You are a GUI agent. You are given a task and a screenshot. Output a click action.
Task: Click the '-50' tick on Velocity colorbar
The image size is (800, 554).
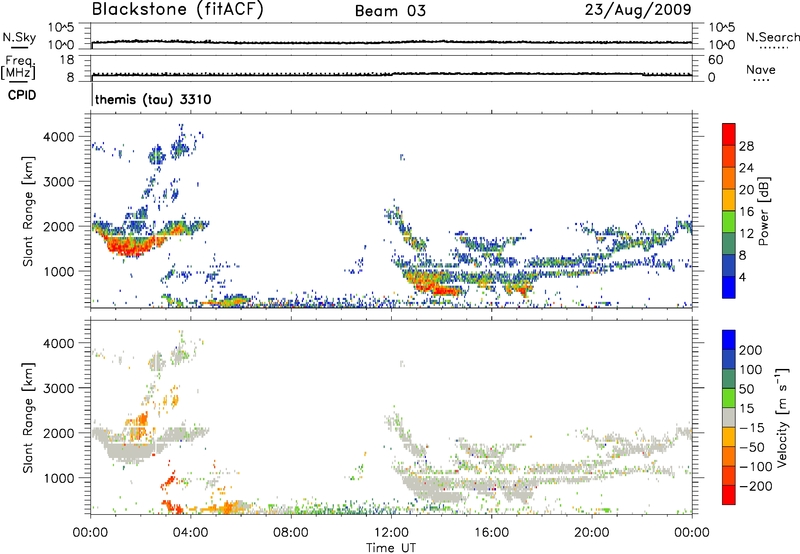tap(752, 447)
